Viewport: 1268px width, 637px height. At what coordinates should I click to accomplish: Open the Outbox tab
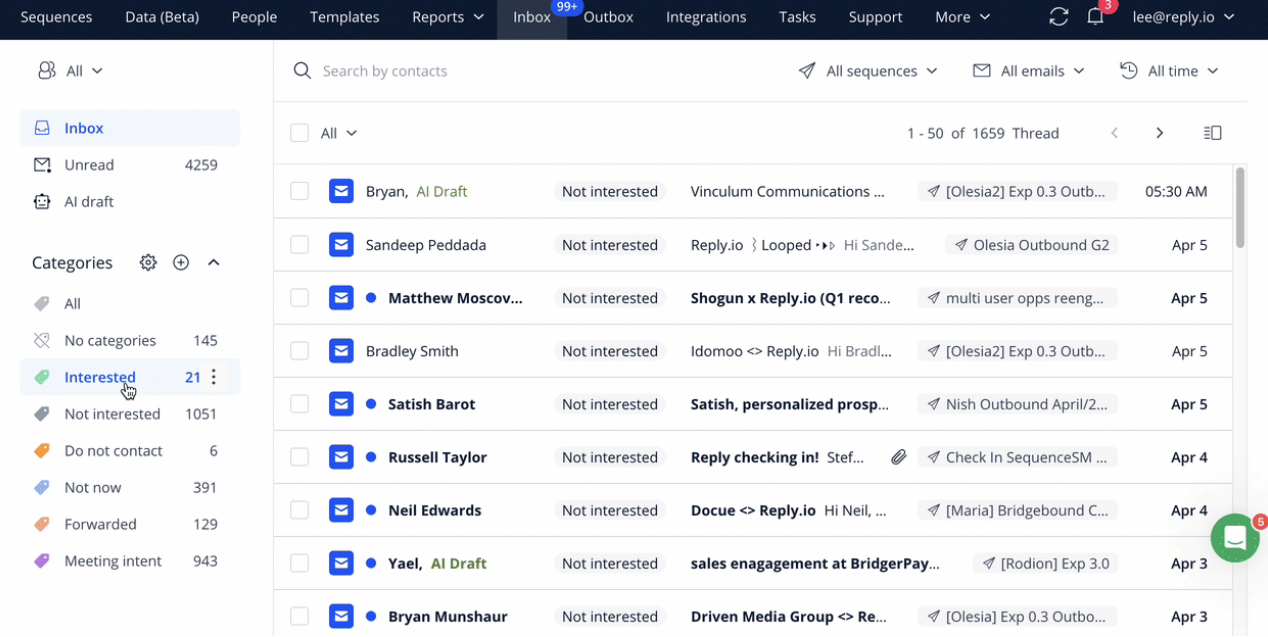608,17
